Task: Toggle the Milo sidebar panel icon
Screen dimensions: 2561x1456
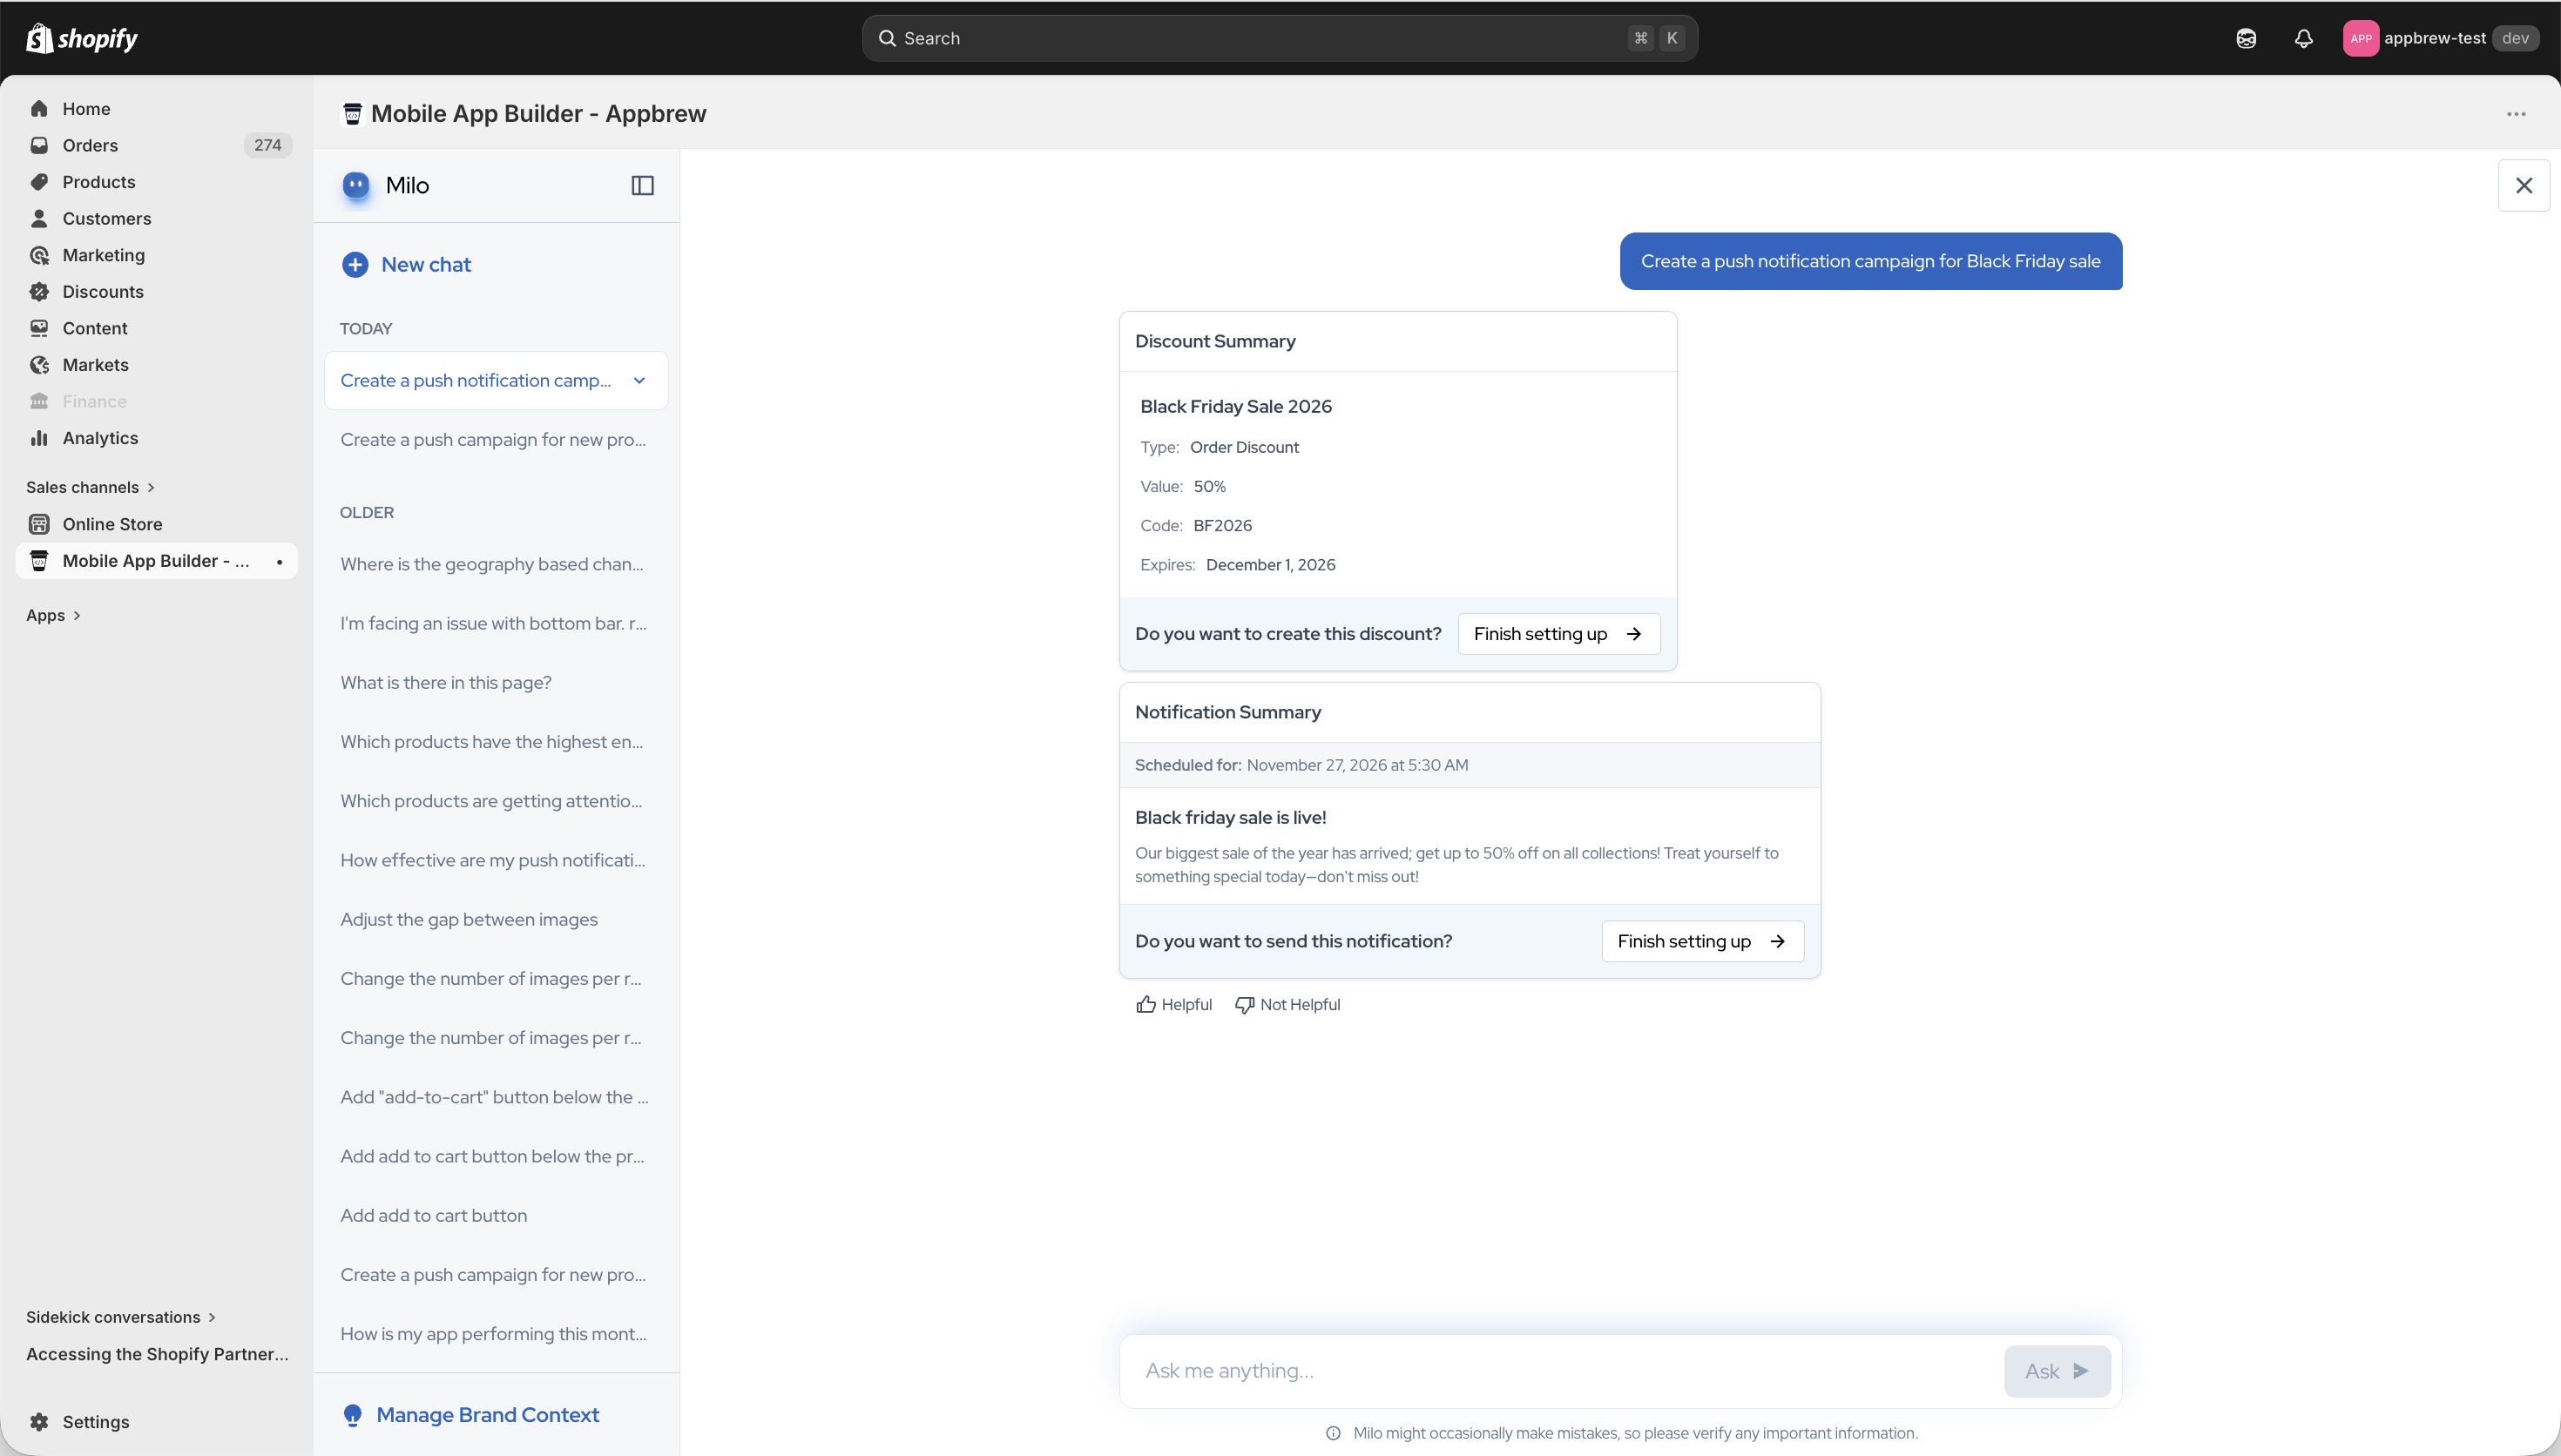Action: coord(642,185)
